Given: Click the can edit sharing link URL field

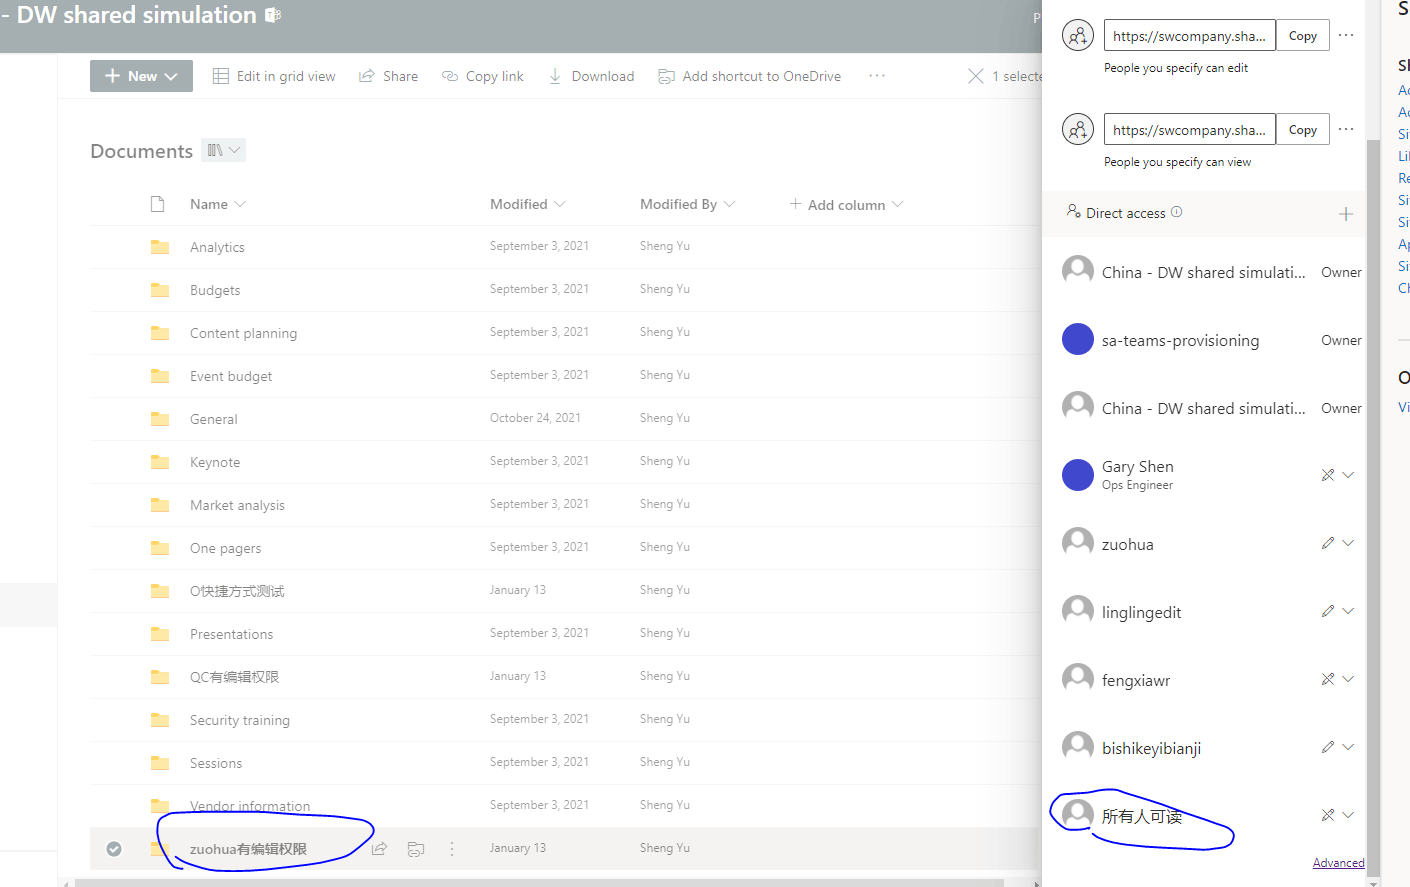Looking at the screenshot, I should coord(1189,36).
